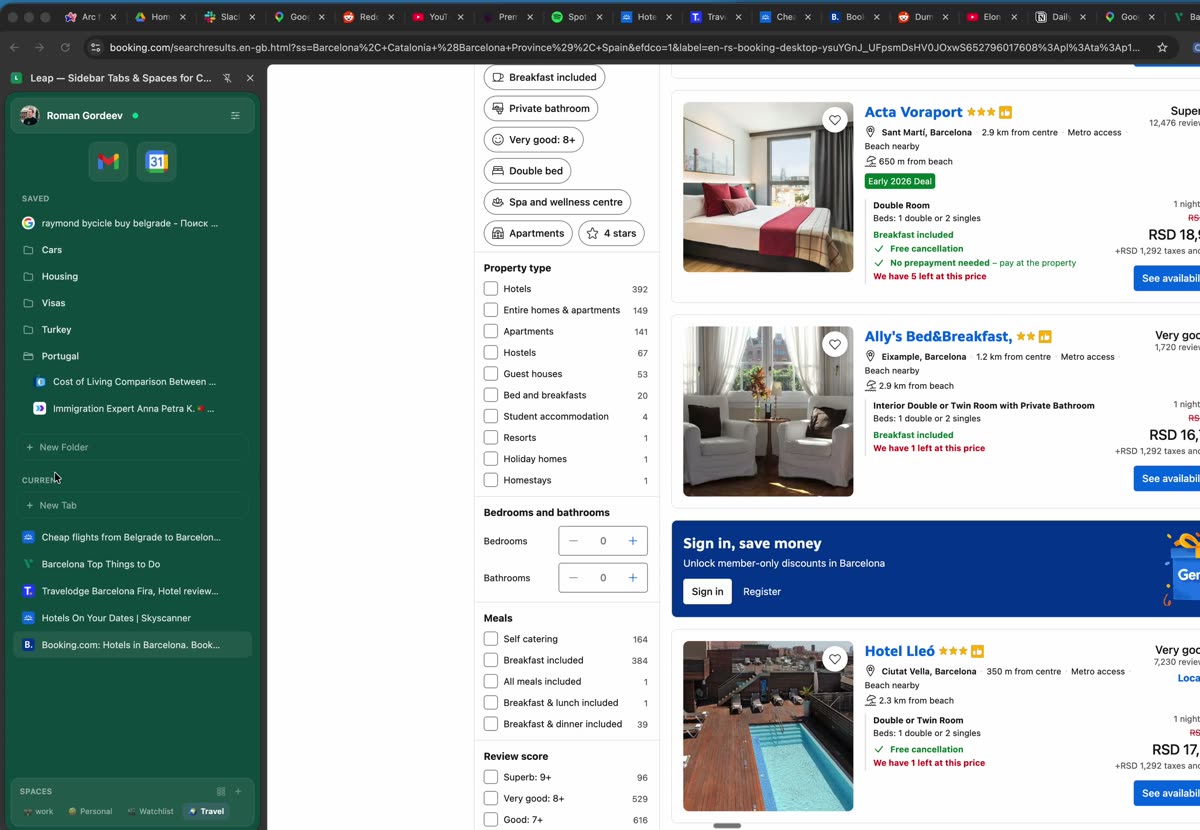This screenshot has height=830, width=1200.
Task: Increase bathrooms count with plus
Action: (x=632, y=578)
